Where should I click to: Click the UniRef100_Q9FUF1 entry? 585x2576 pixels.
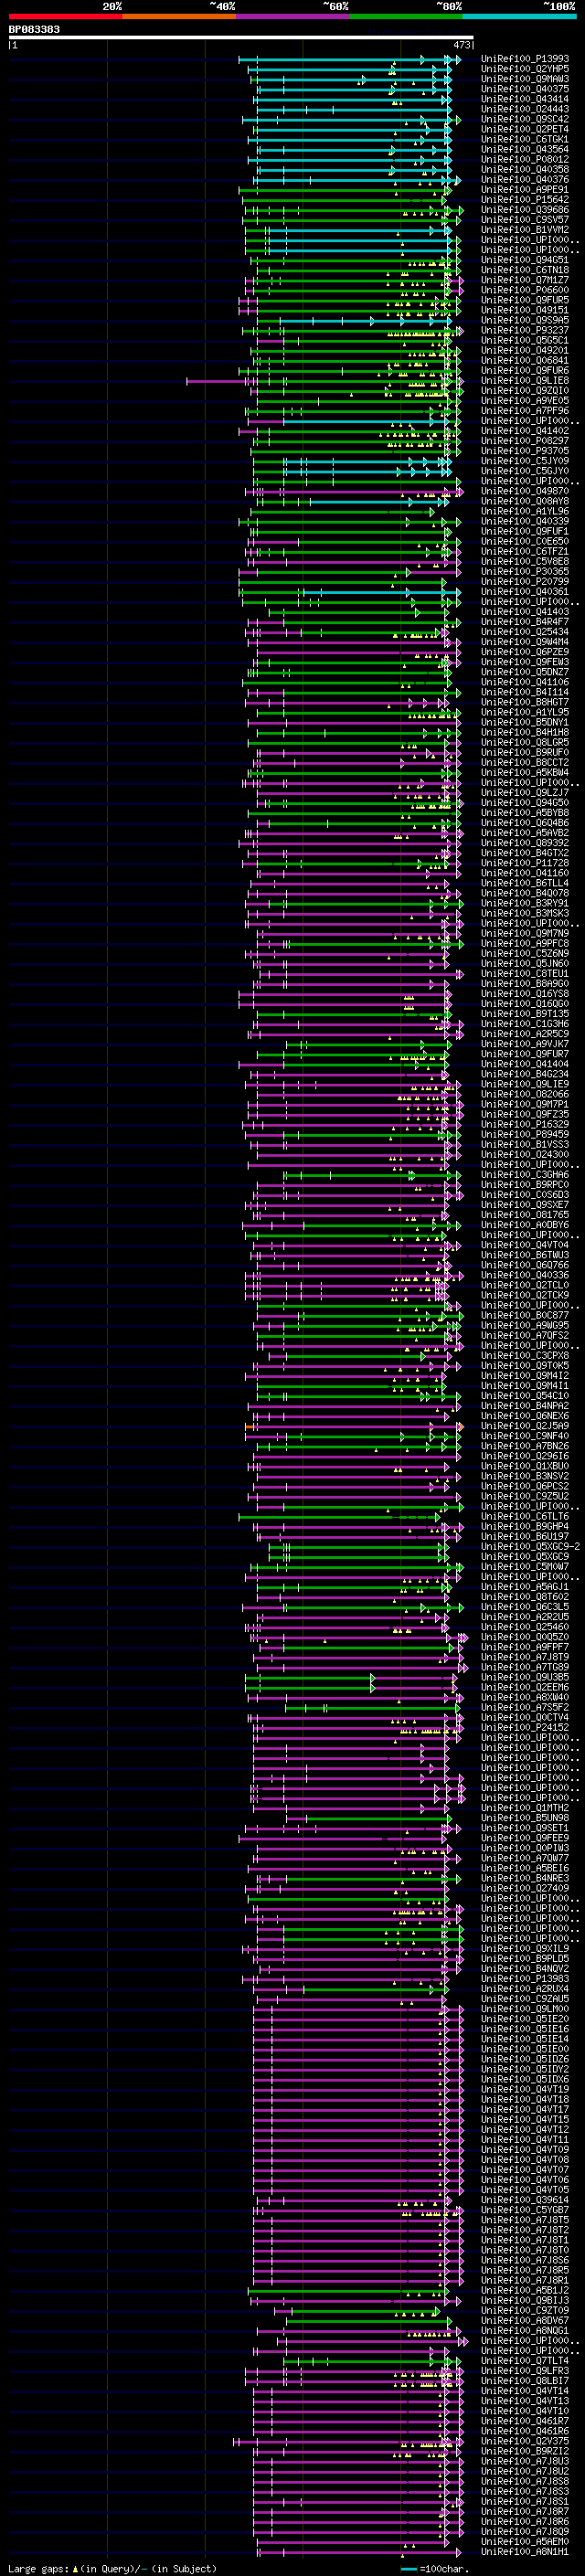click(525, 531)
